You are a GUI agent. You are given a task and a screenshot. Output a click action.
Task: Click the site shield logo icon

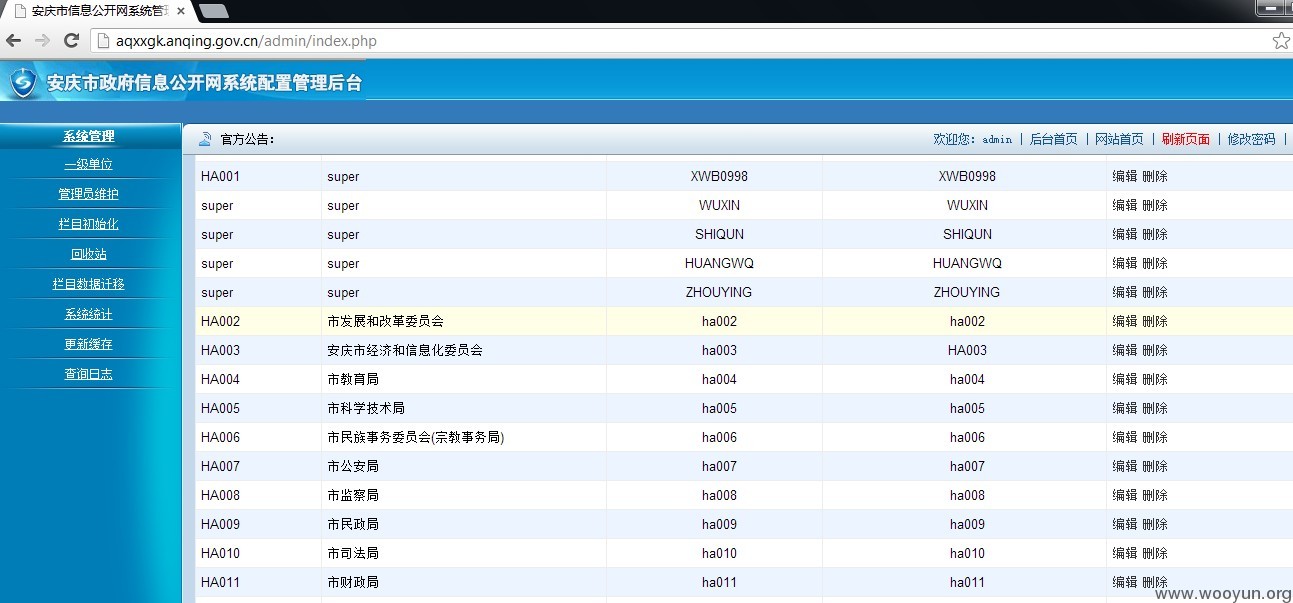pyautogui.click(x=23, y=82)
